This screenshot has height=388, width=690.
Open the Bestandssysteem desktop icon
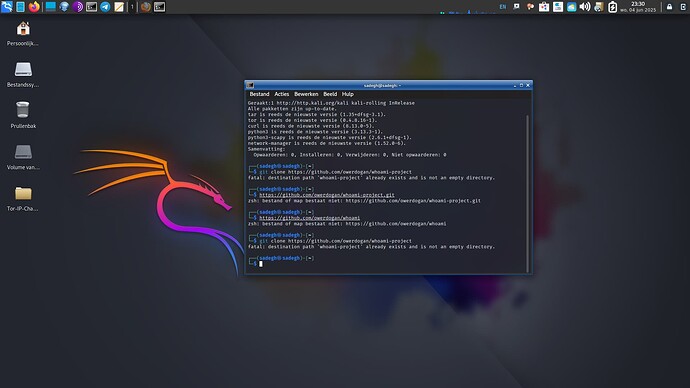[x=23, y=75]
